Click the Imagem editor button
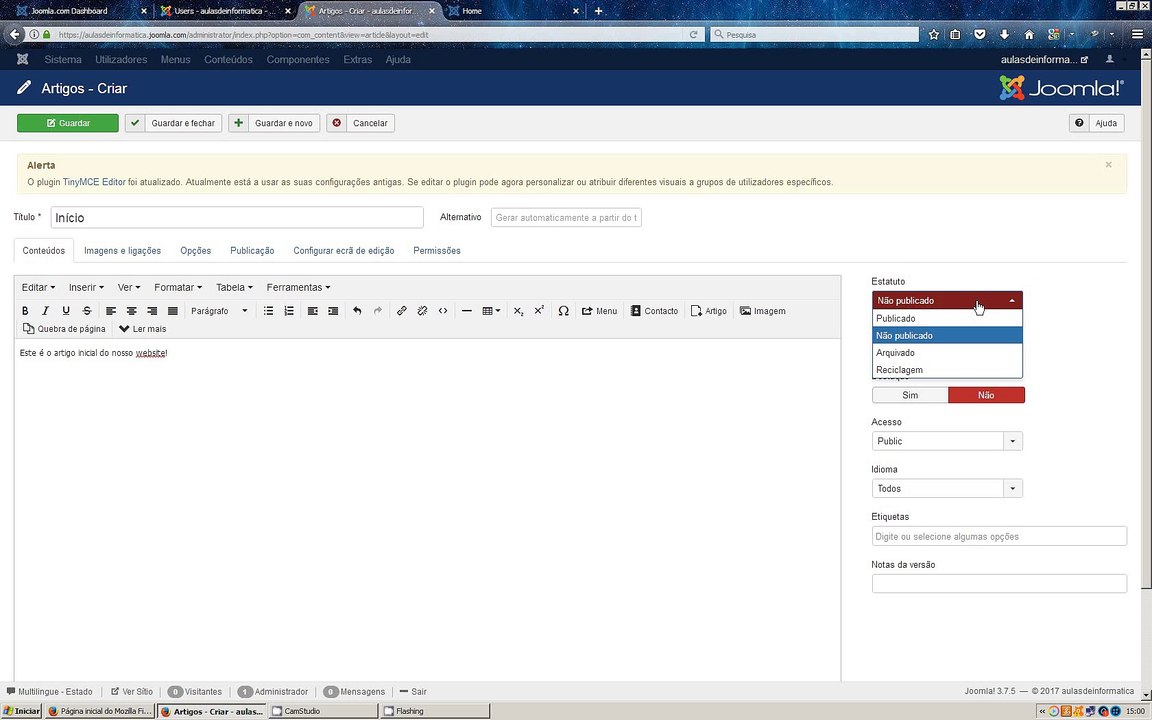Screen dimensions: 1152x720 pos(763,311)
